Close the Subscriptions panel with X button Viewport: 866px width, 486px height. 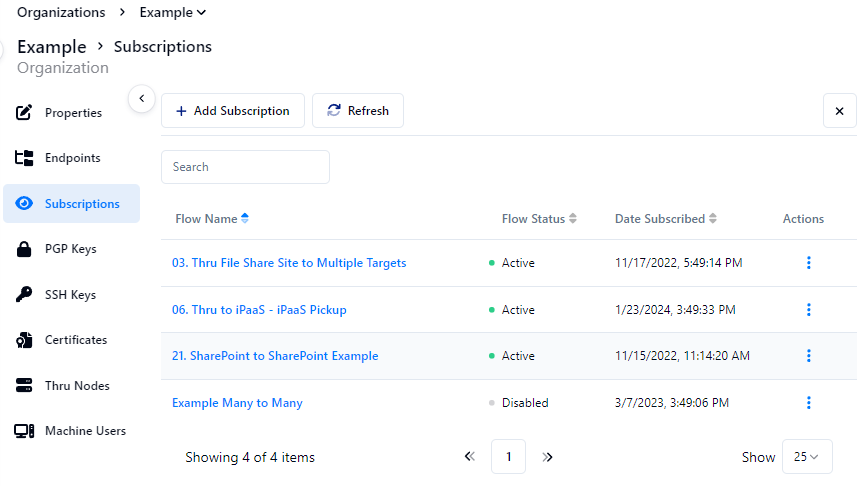point(839,111)
